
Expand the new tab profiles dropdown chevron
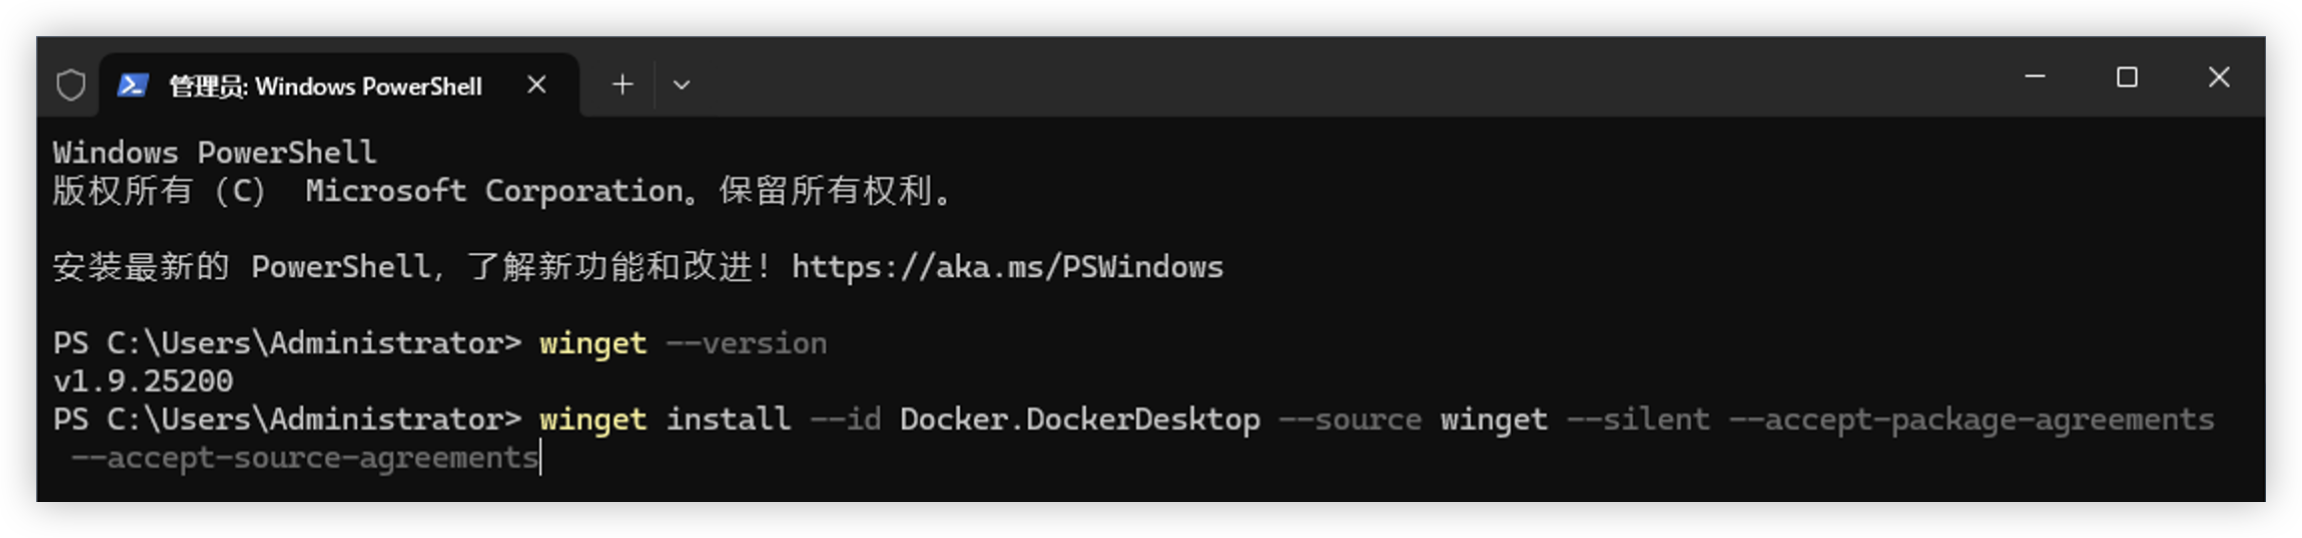[681, 85]
